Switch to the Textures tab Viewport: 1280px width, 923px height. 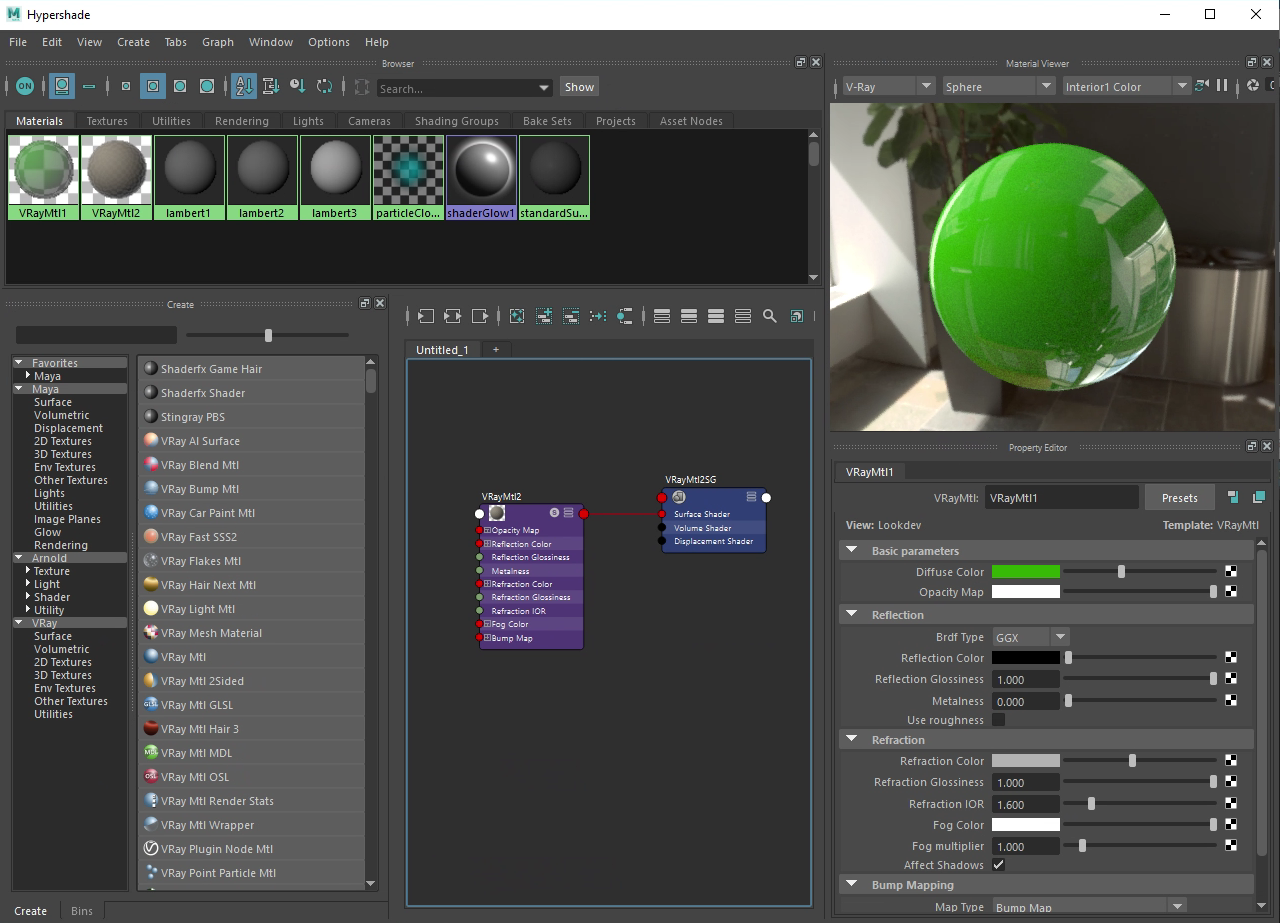pyautogui.click(x=107, y=121)
